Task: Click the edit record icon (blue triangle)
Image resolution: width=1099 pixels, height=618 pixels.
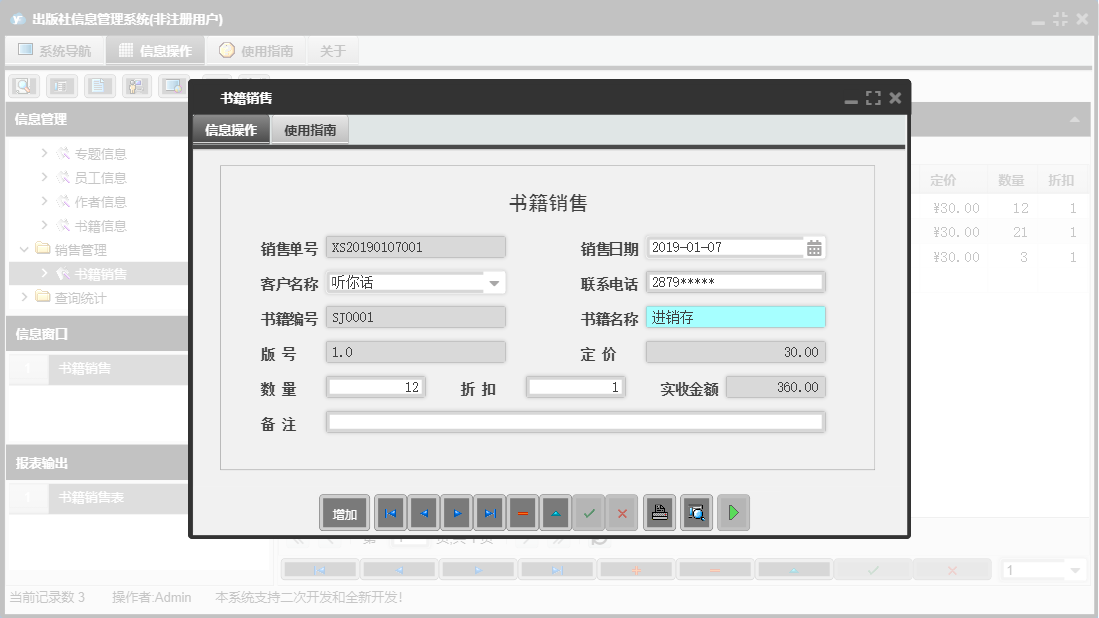Action: (555, 512)
